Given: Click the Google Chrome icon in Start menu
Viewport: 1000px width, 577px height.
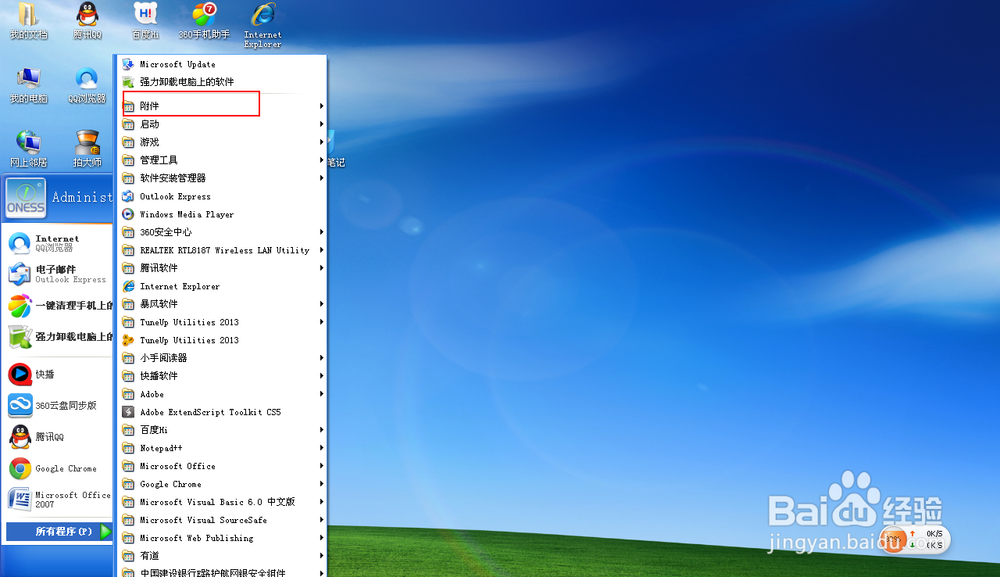Looking at the screenshot, I should (x=20, y=469).
